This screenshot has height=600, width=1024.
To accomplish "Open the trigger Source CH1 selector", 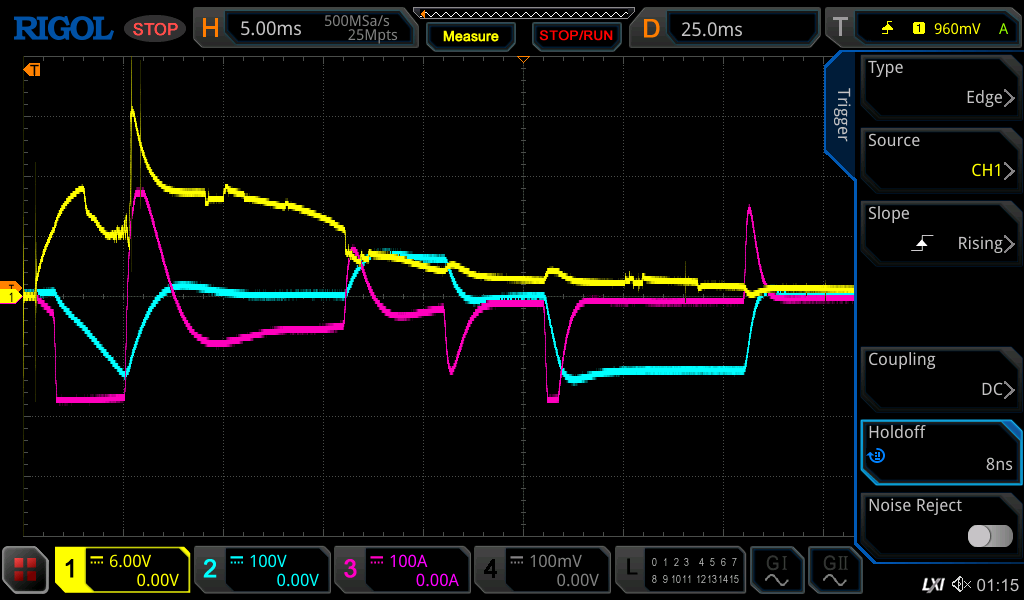I will (x=940, y=157).
